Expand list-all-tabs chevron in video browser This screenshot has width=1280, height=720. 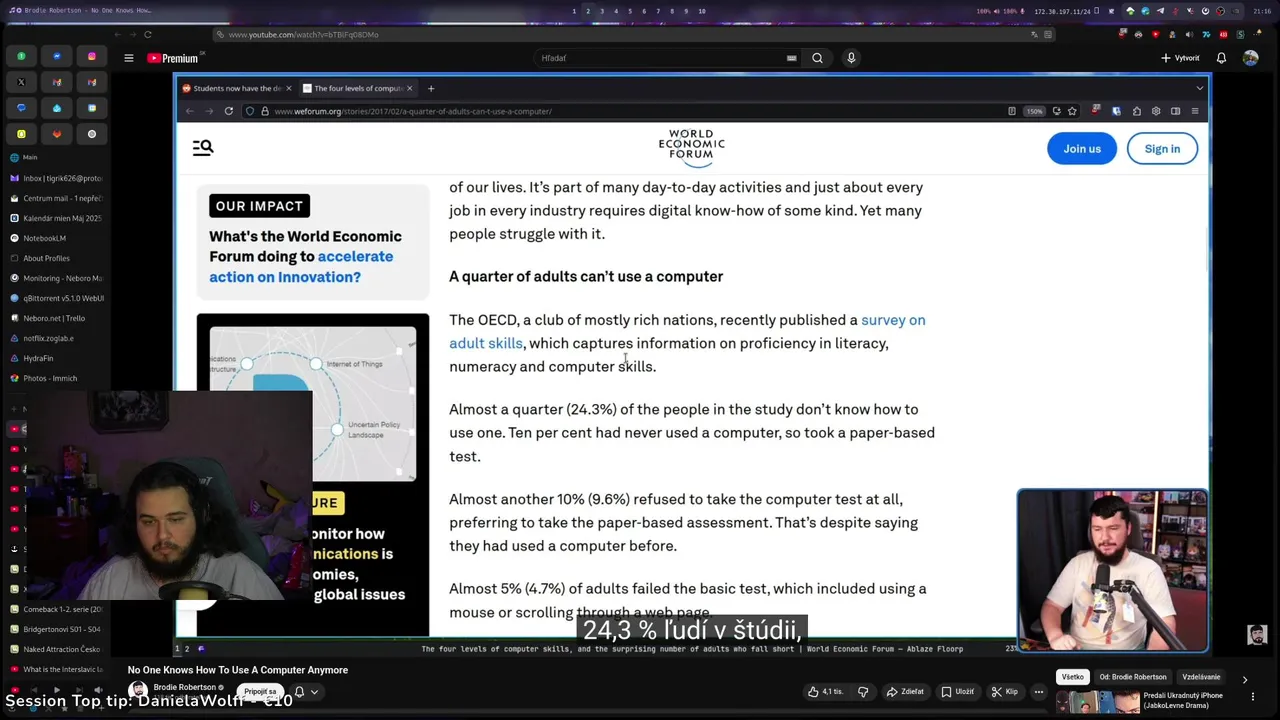tap(1200, 88)
